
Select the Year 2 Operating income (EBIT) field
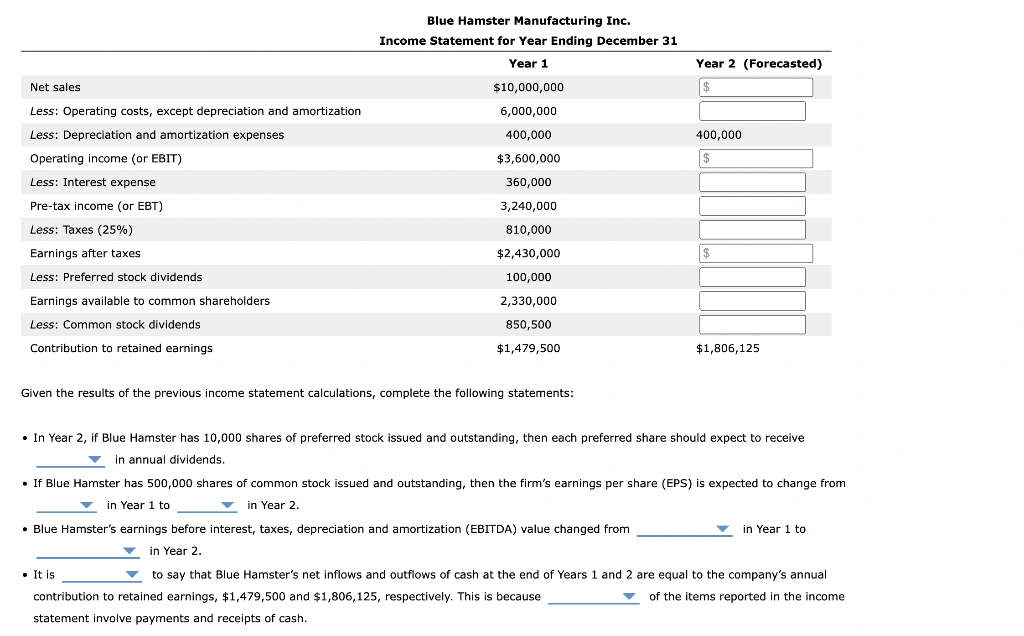(756, 158)
